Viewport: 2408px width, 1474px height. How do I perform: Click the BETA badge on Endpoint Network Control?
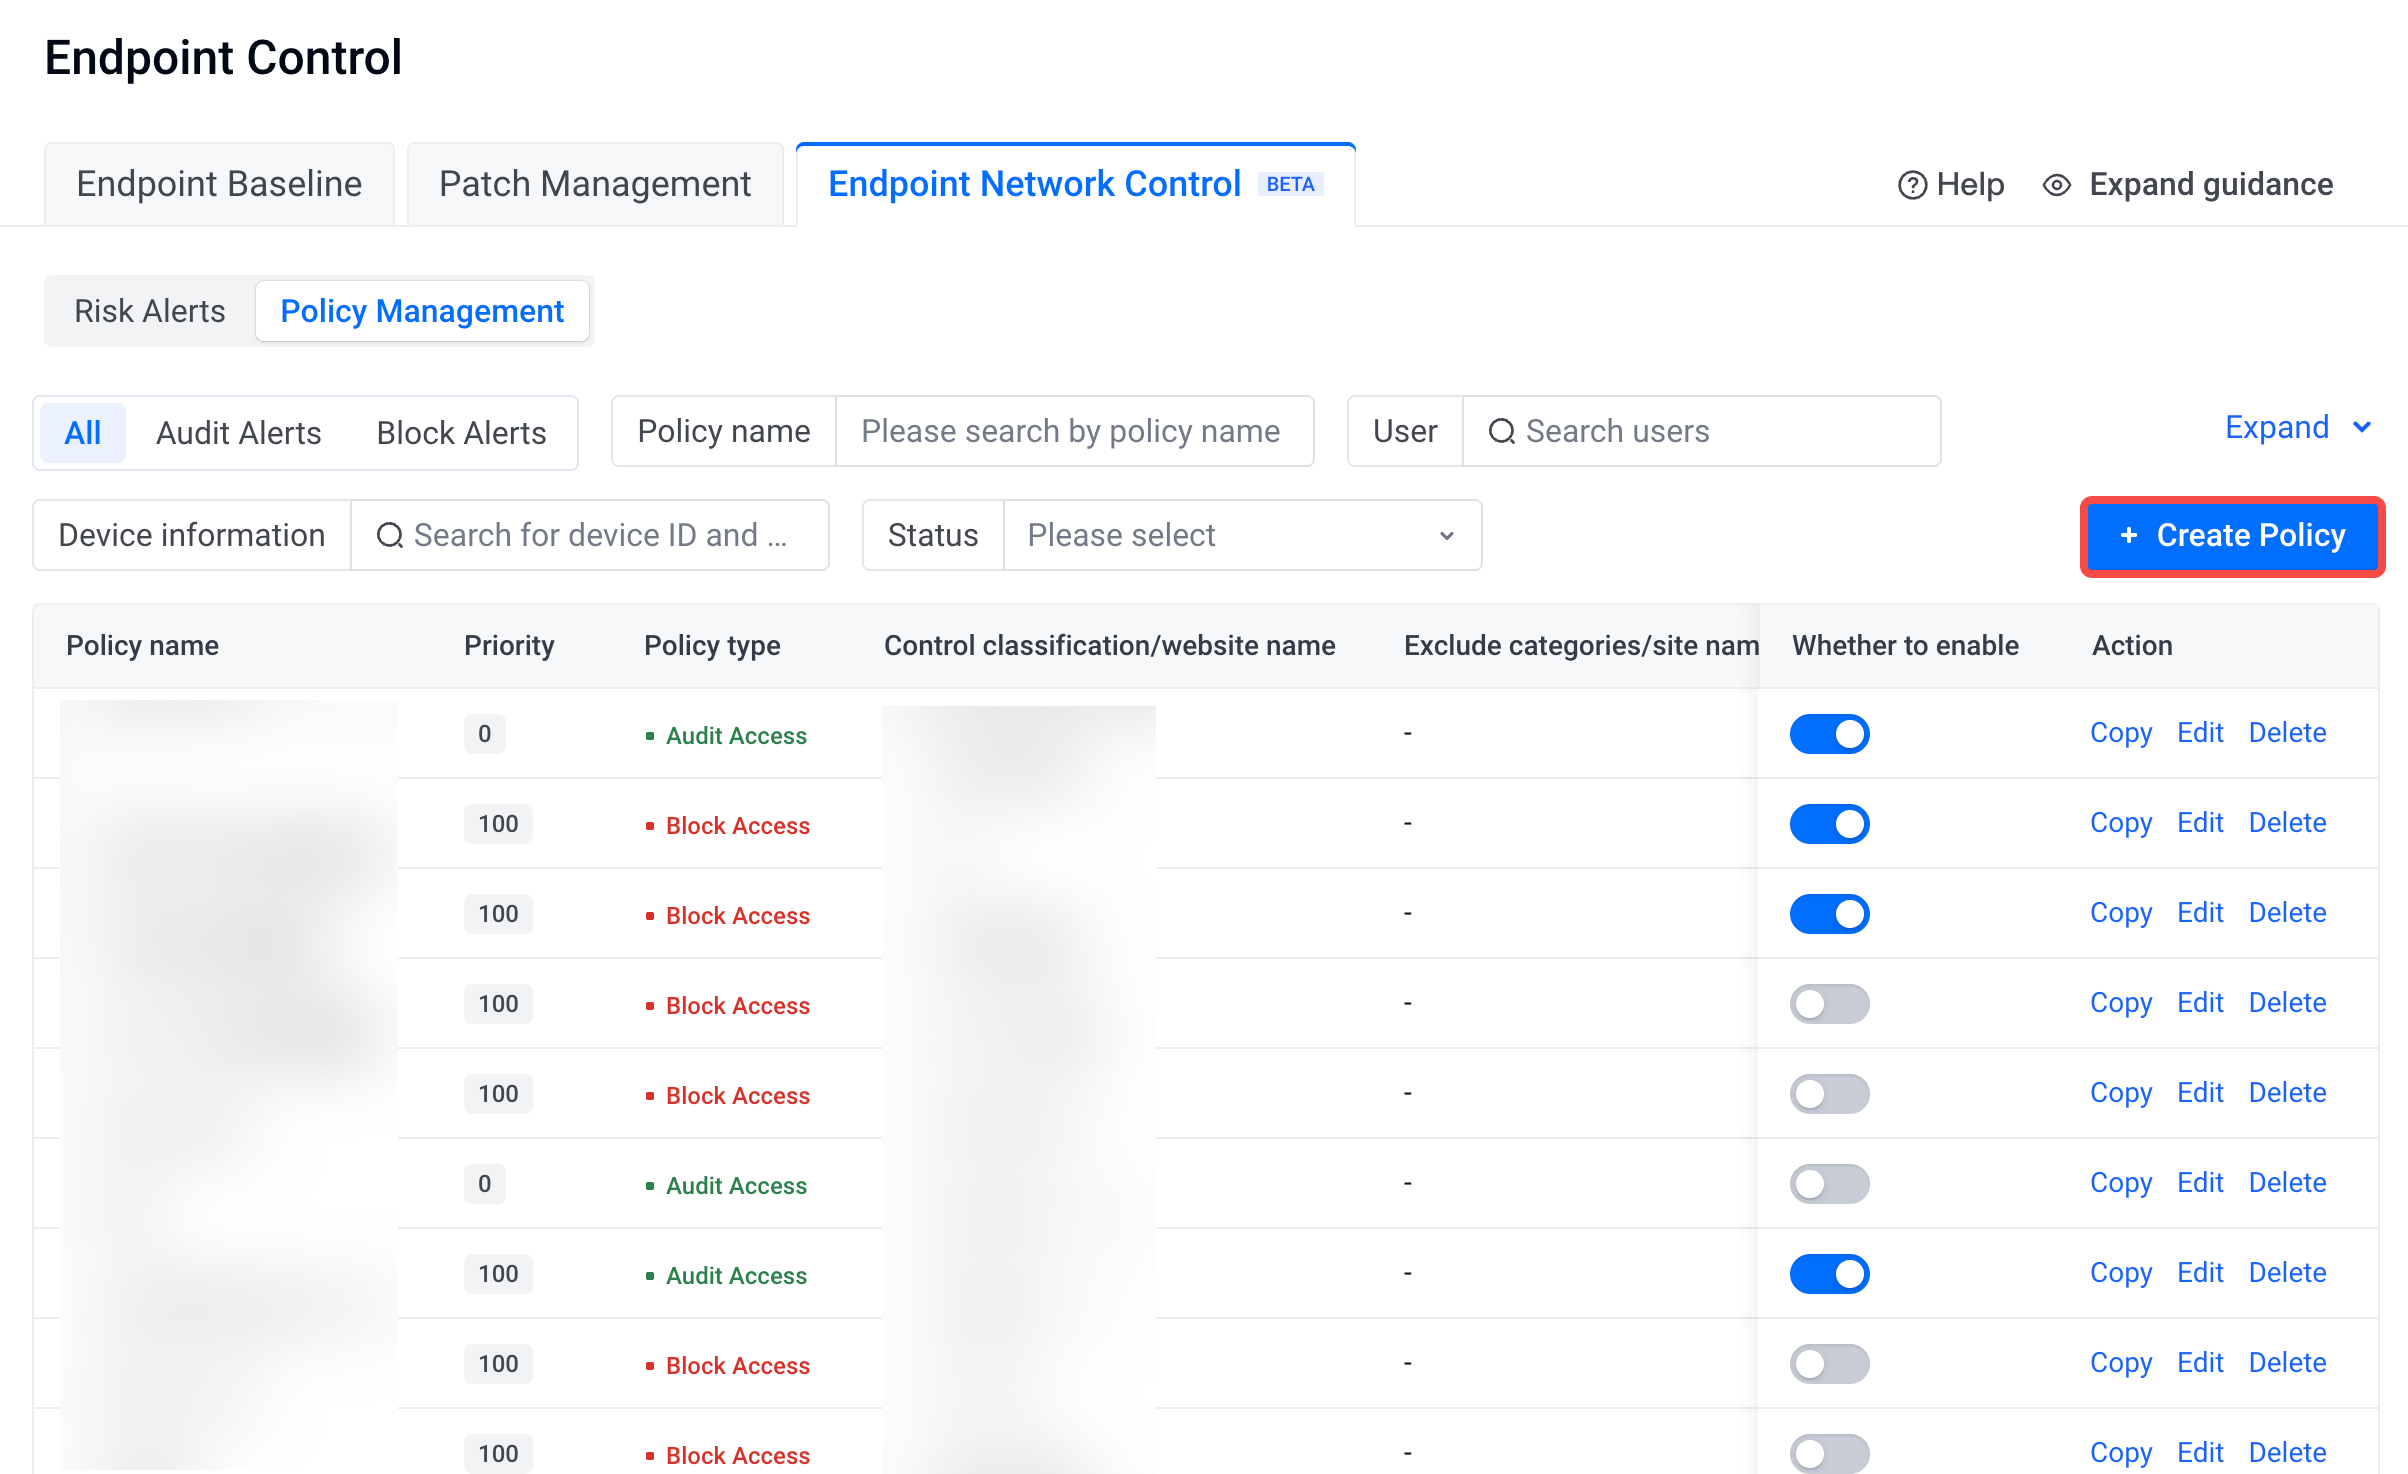[x=1290, y=184]
